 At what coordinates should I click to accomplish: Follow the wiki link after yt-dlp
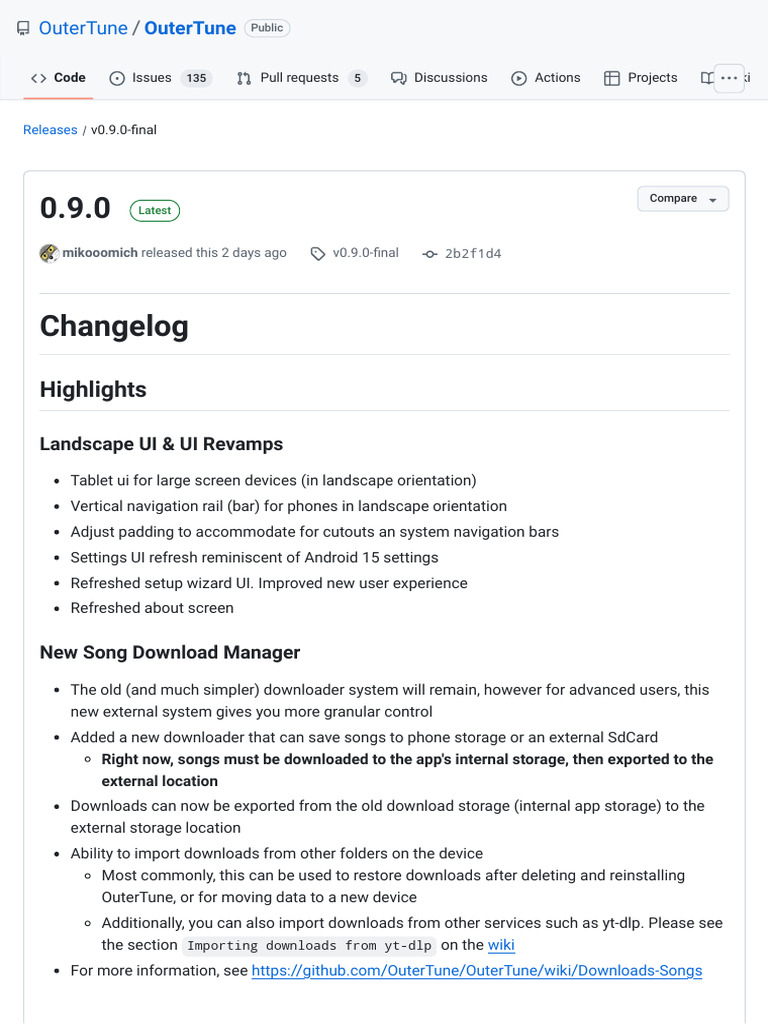(501, 945)
